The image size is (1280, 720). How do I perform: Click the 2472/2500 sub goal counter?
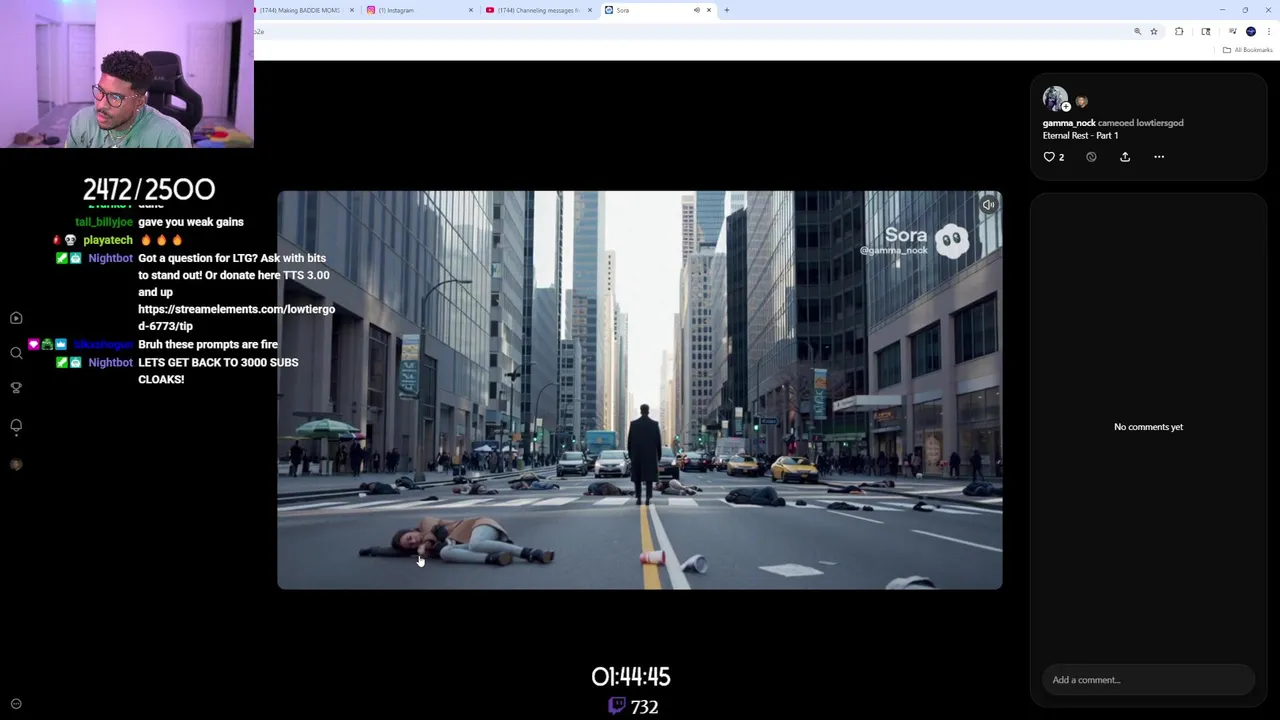pos(149,189)
